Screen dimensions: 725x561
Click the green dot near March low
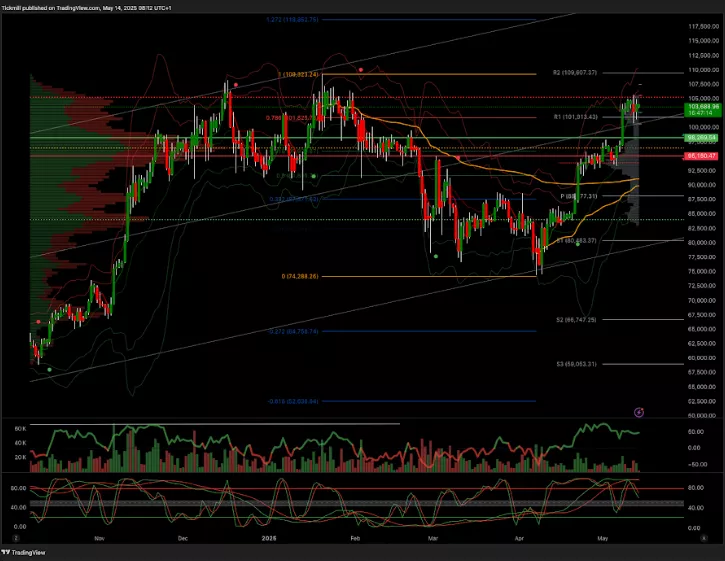435,255
